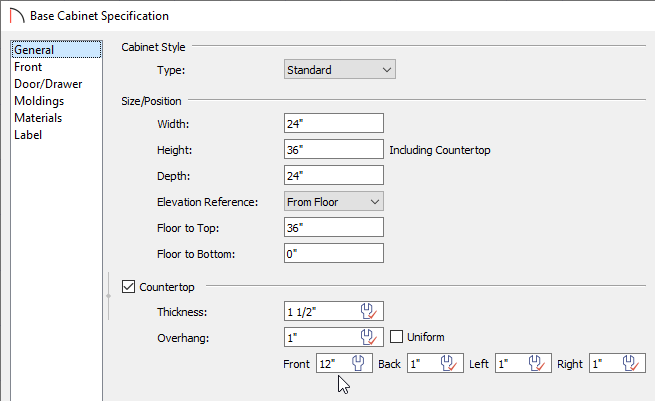Image resolution: width=655 pixels, height=401 pixels.
Task: Open the Door/Drawer panel
Action: [48, 84]
